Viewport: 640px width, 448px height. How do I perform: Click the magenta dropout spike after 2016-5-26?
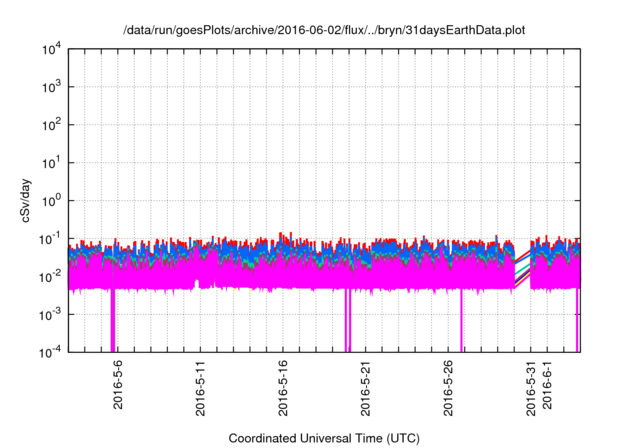pos(461,320)
